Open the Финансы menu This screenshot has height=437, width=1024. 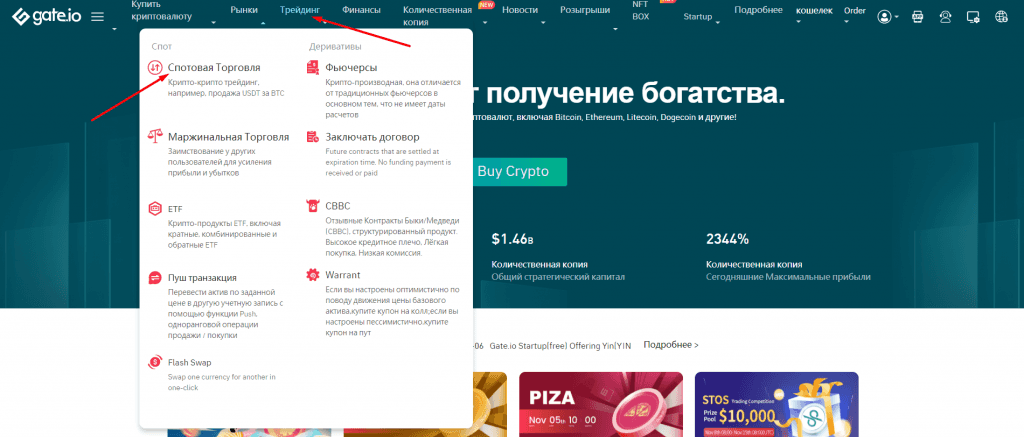[x=361, y=10]
